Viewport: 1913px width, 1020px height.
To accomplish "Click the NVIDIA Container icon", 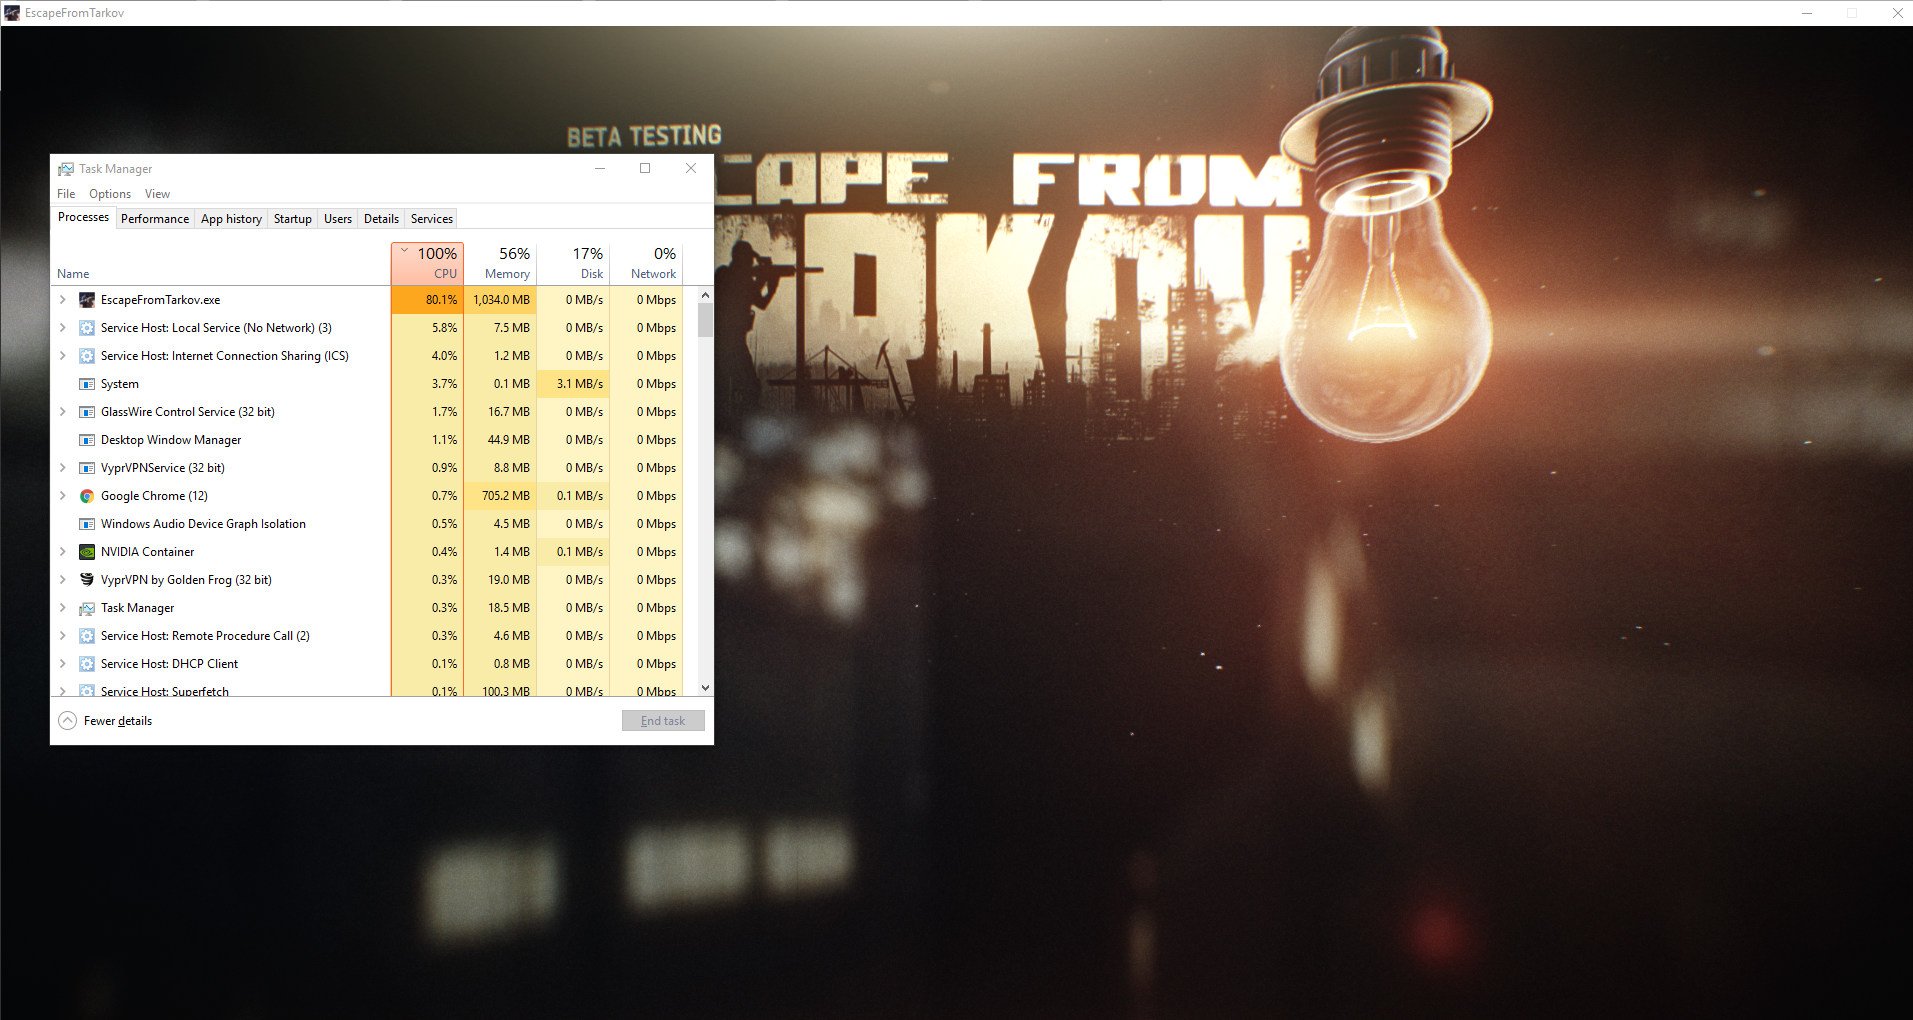I will coord(87,552).
